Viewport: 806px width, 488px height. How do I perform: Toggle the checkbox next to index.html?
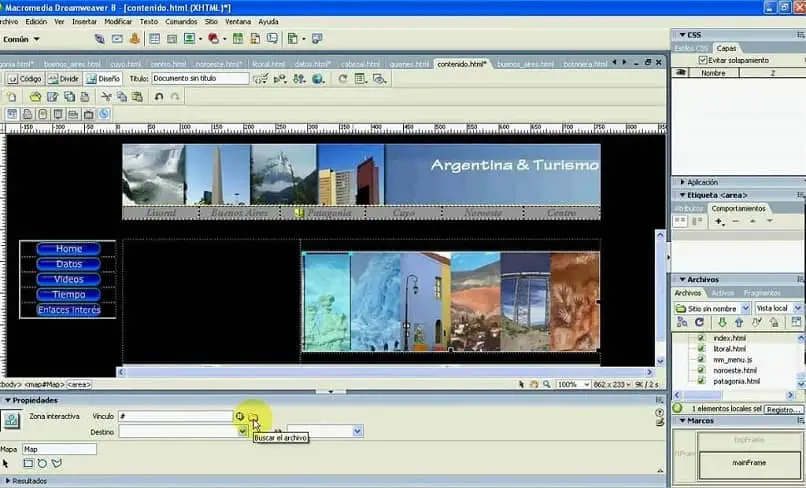tap(701, 338)
